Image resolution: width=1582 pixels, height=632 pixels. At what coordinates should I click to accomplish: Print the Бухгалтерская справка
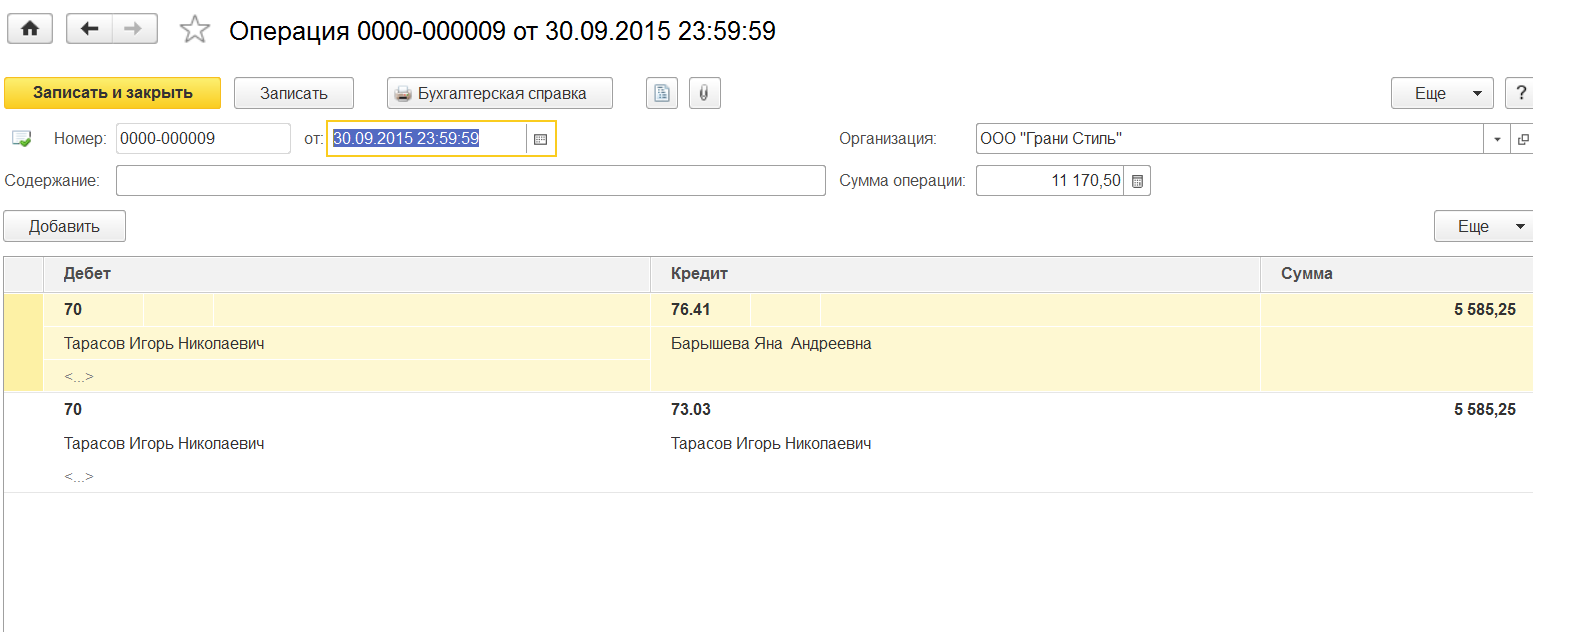[499, 93]
